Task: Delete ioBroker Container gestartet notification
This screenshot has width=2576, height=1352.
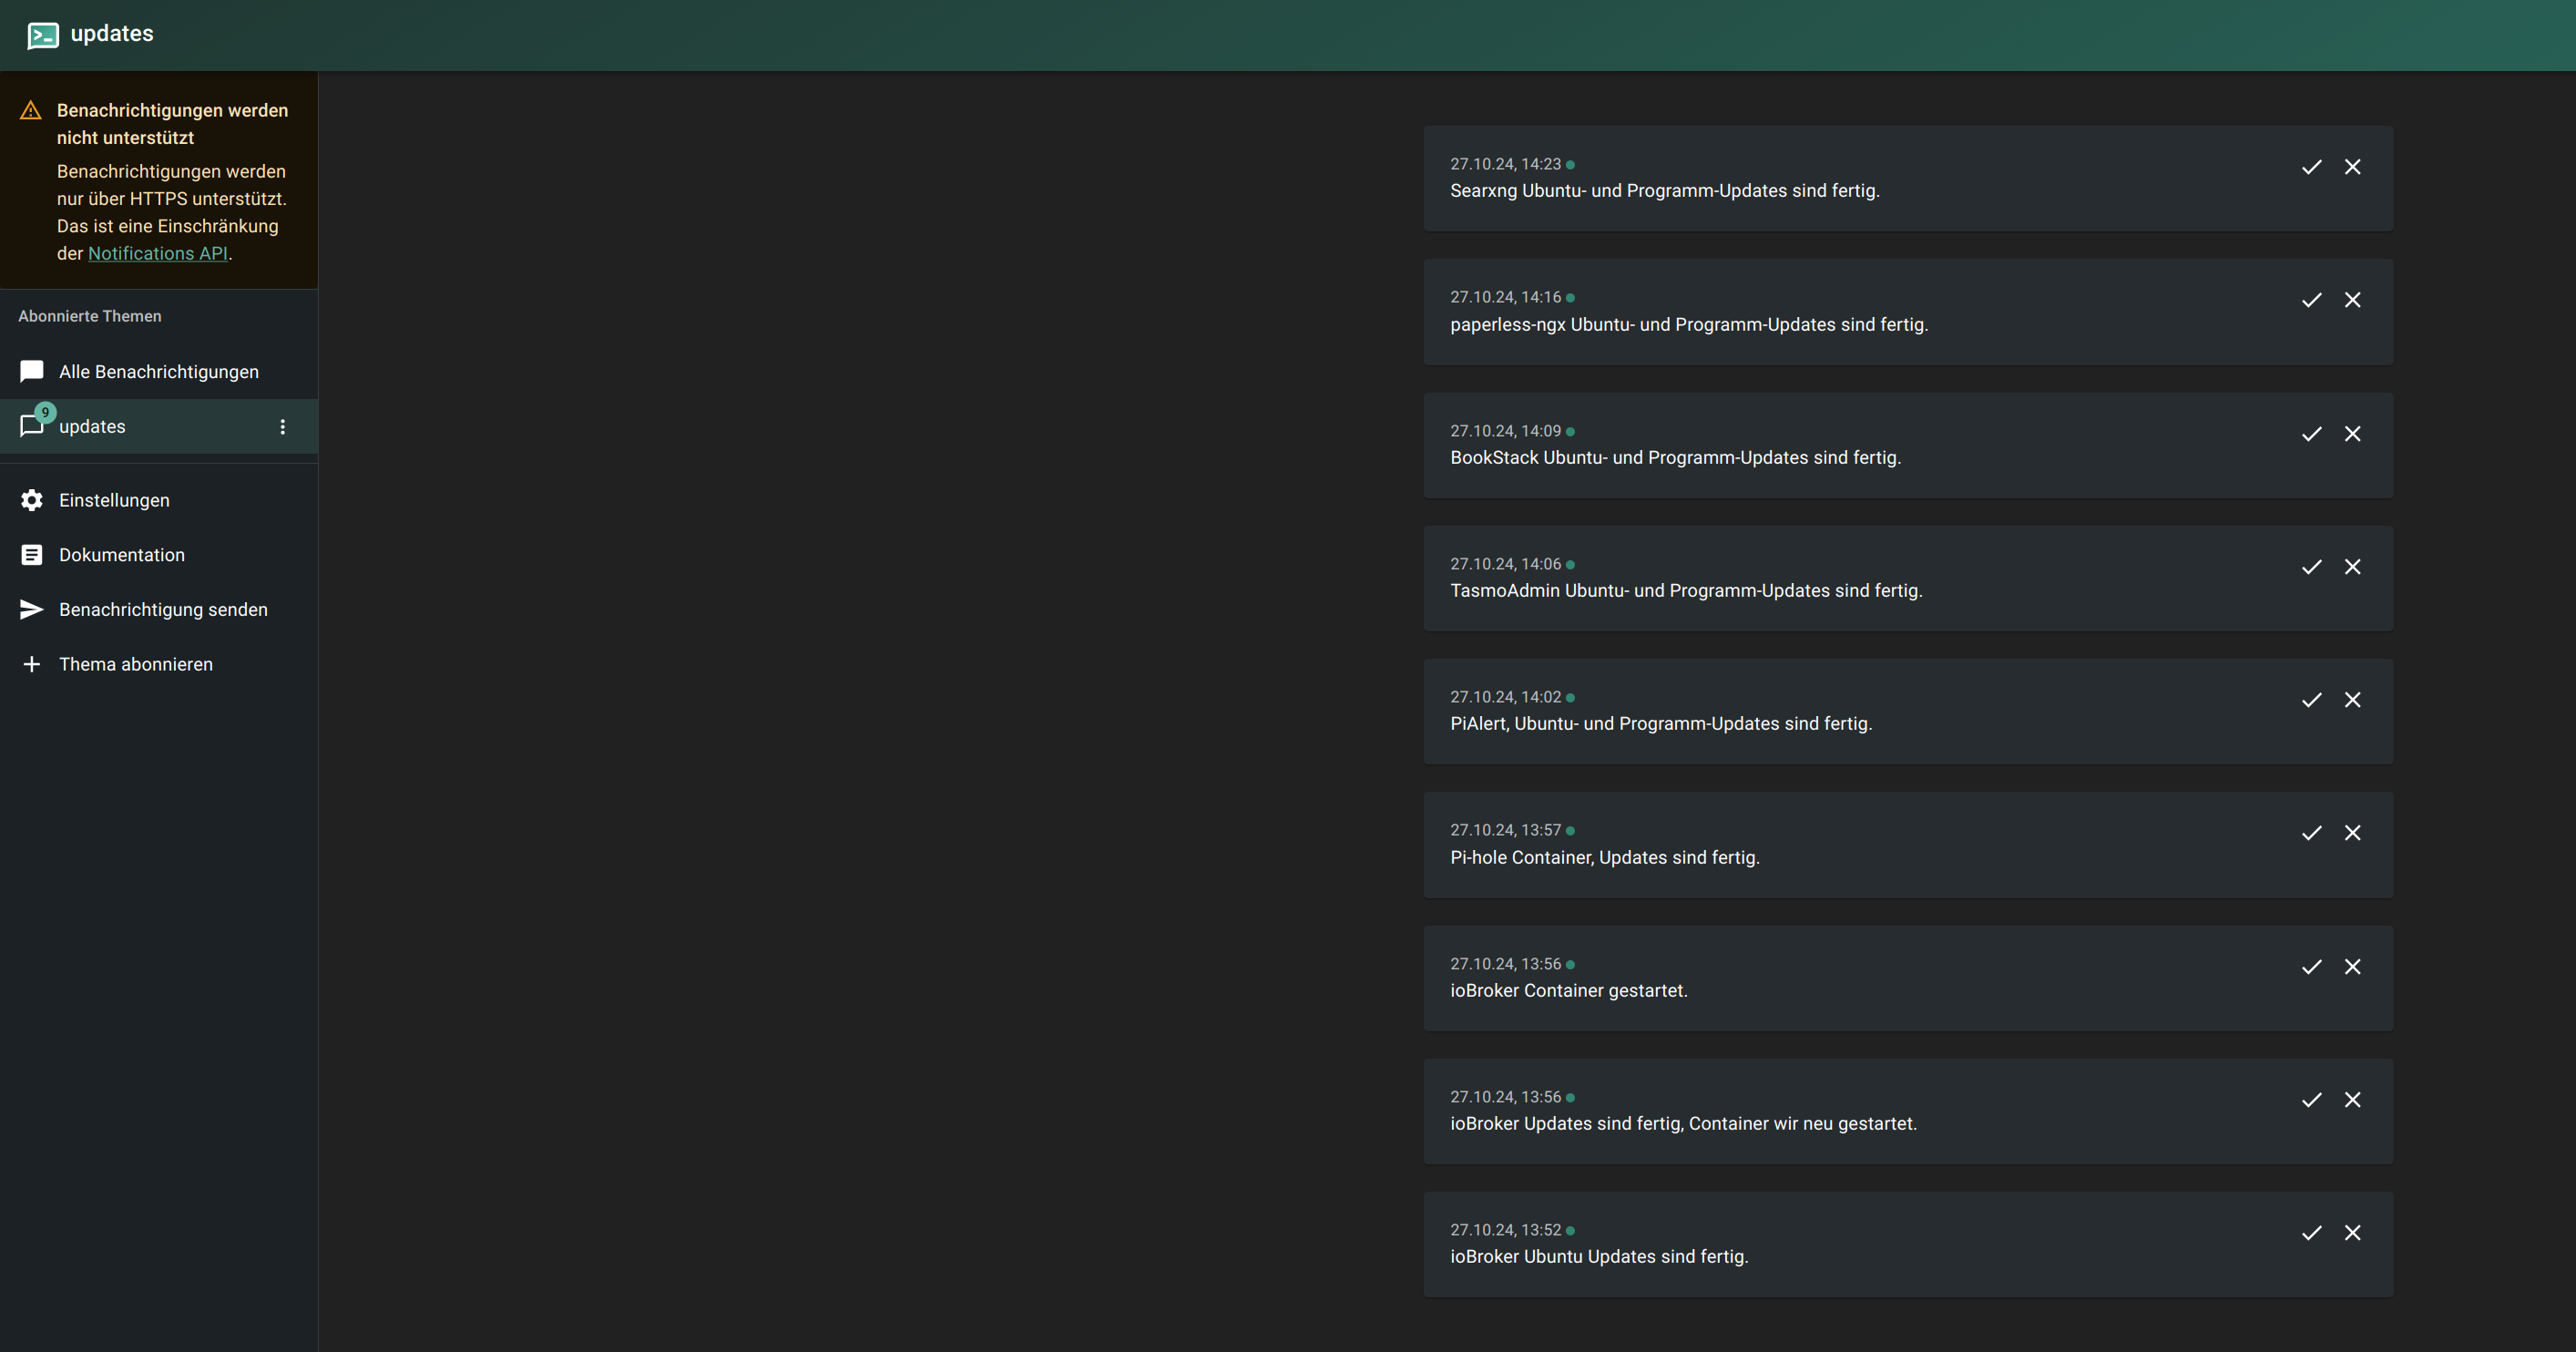Action: click(2352, 967)
